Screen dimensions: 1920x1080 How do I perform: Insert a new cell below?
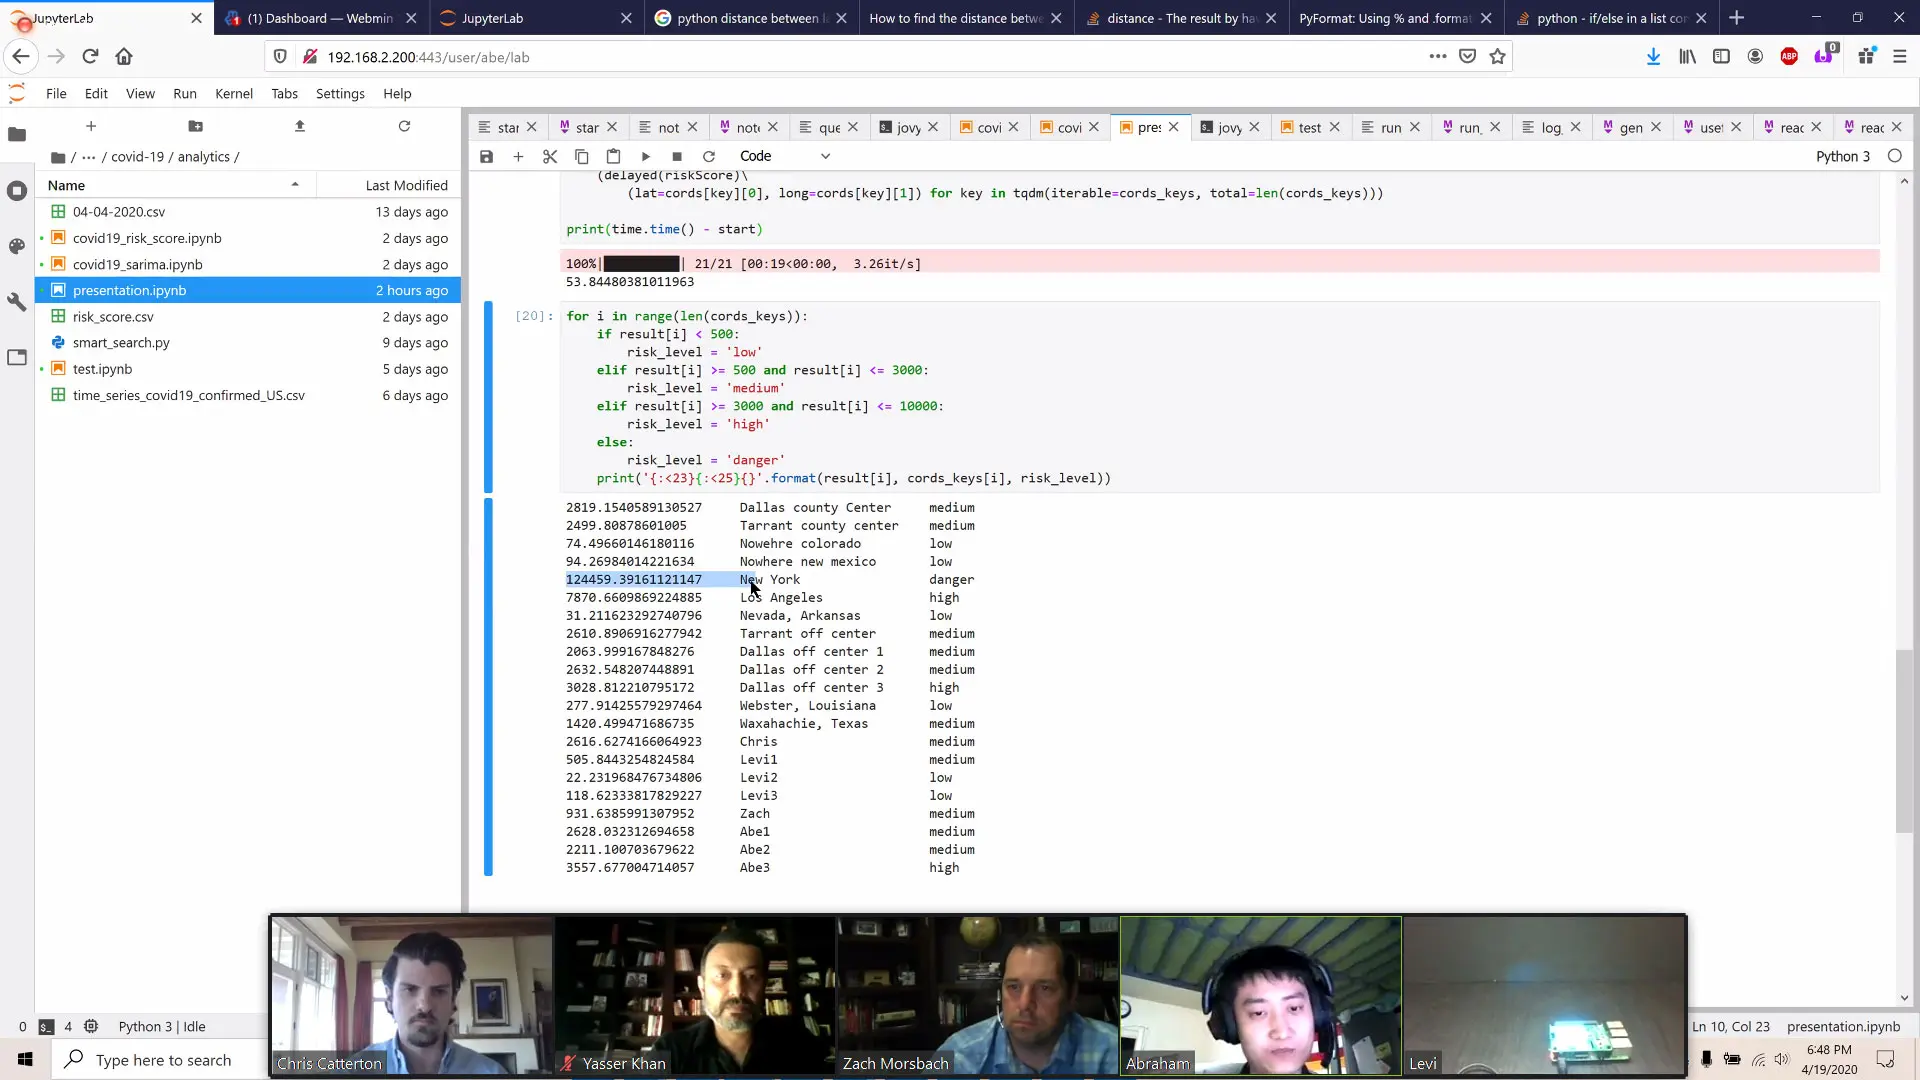pos(518,156)
